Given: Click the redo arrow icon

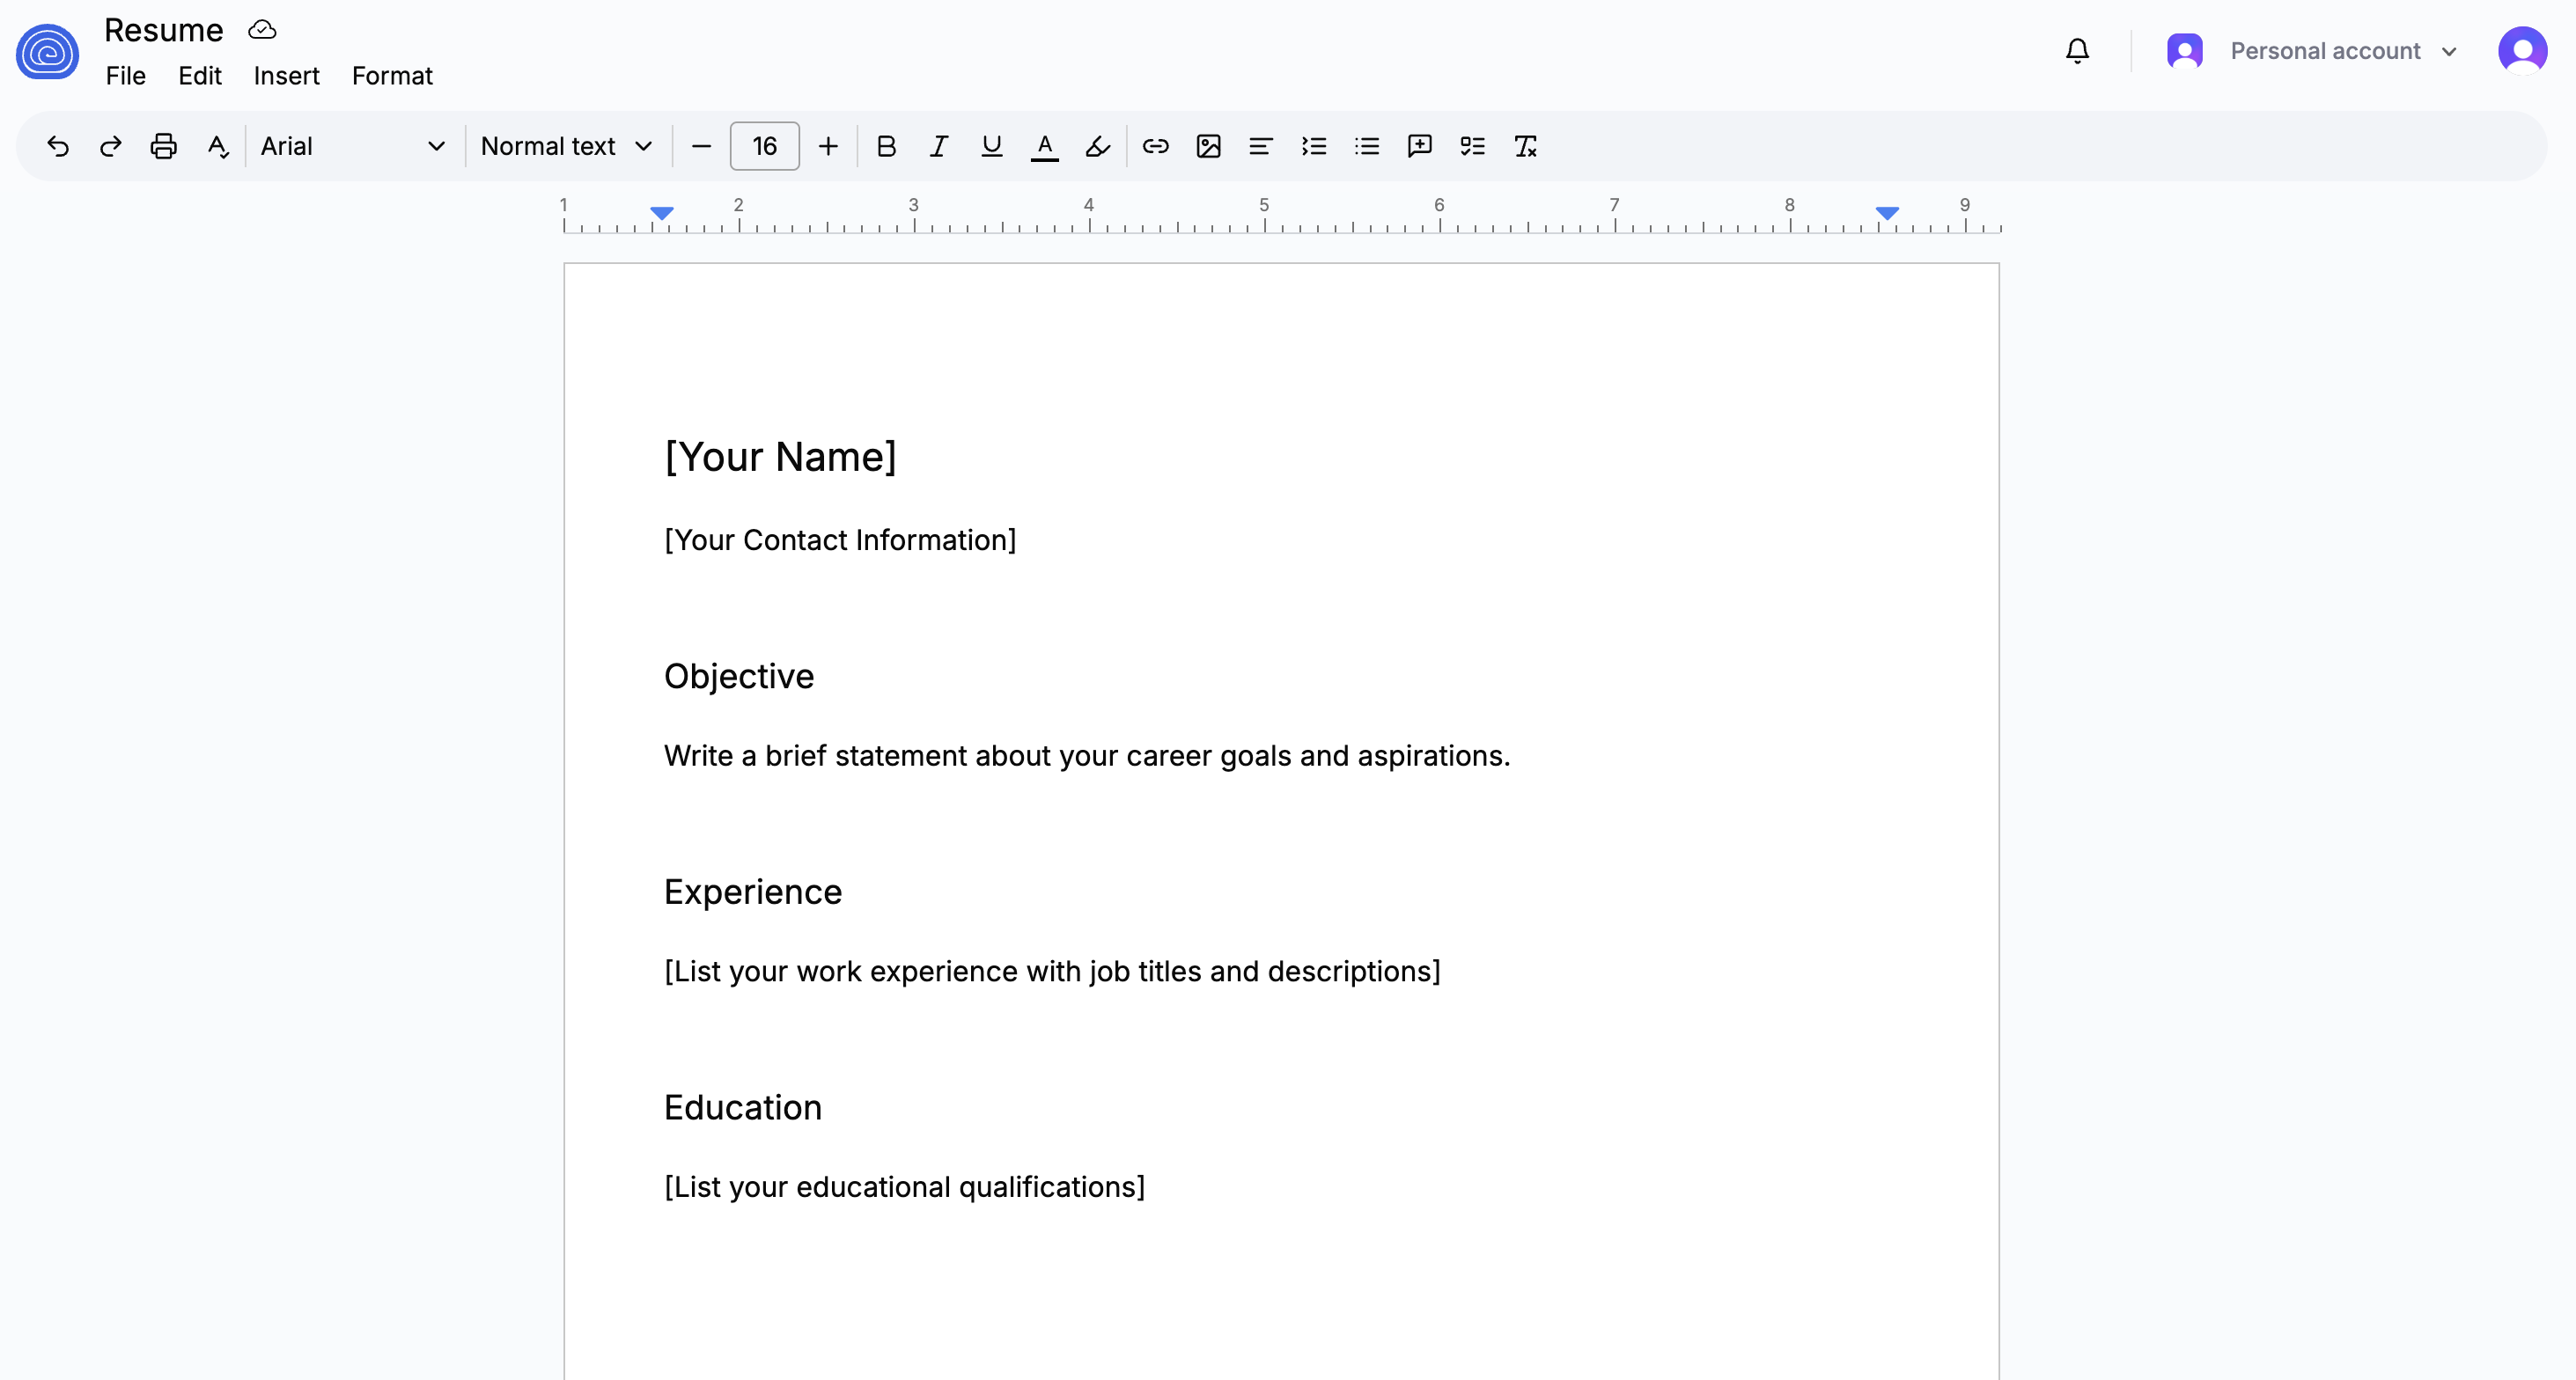Looking at the screenshot, I should click(x=110, y=147).
